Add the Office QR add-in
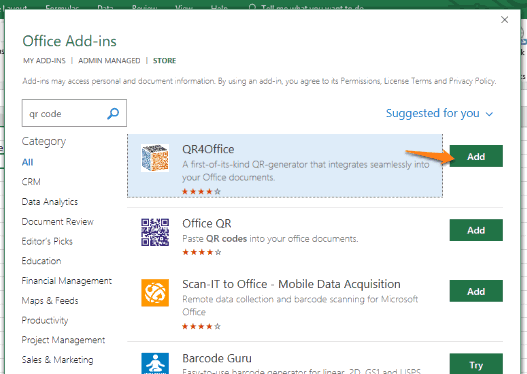The height and width of the screenshot is (374, 527). point(476,230)
